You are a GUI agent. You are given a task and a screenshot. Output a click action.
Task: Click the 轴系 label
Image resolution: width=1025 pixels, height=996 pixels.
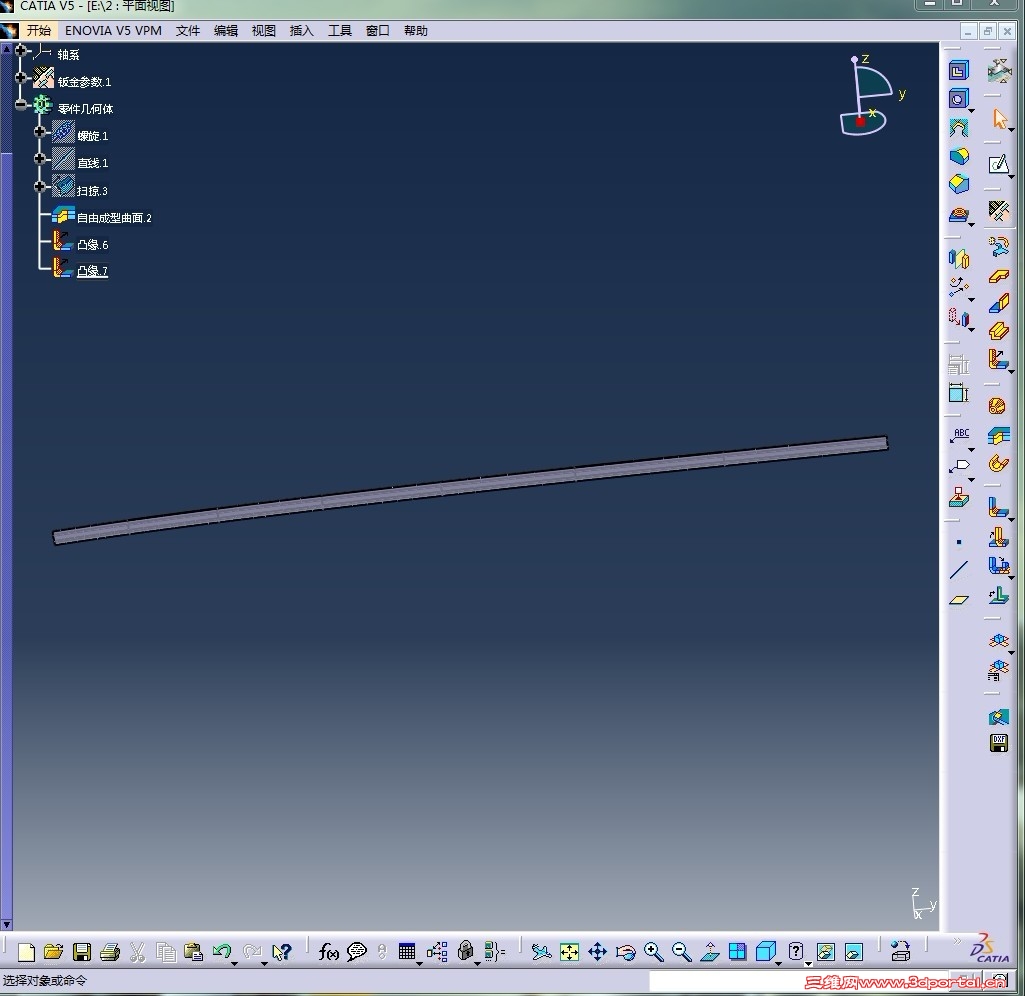point(68,55)
